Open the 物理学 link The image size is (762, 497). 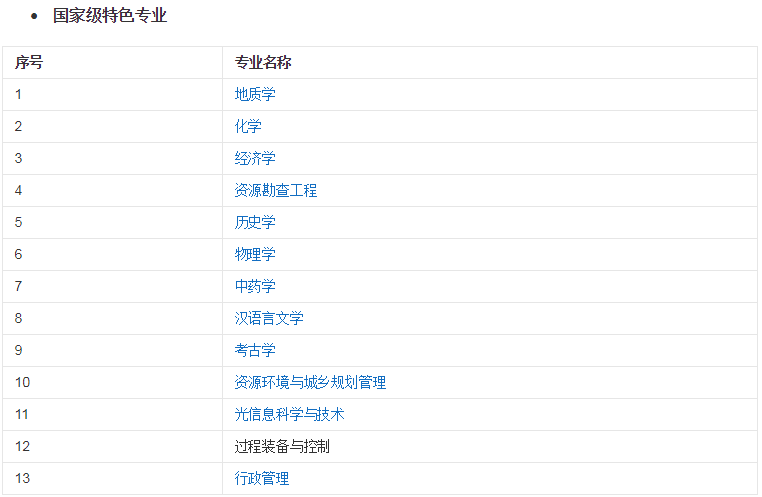coord(255,255)
